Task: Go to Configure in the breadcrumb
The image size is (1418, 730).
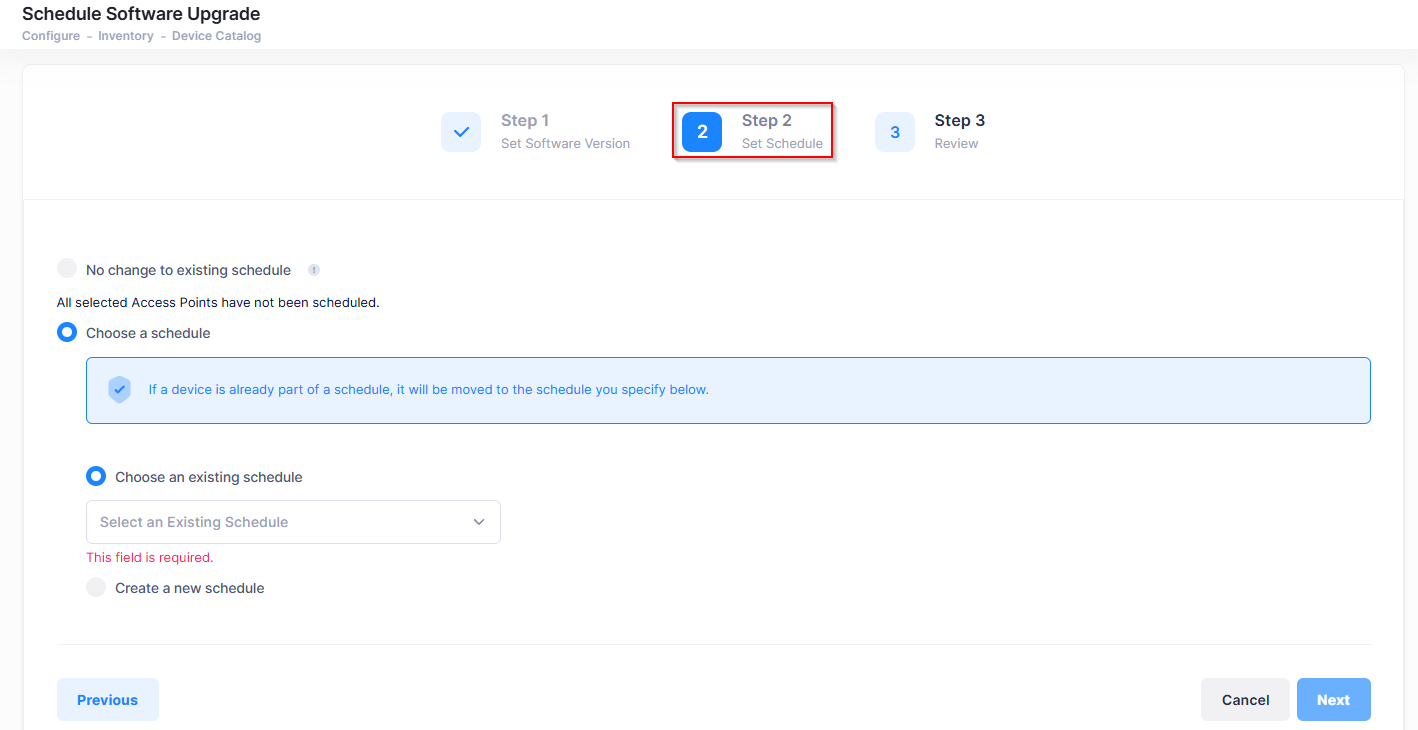Action: coord(51,36)
